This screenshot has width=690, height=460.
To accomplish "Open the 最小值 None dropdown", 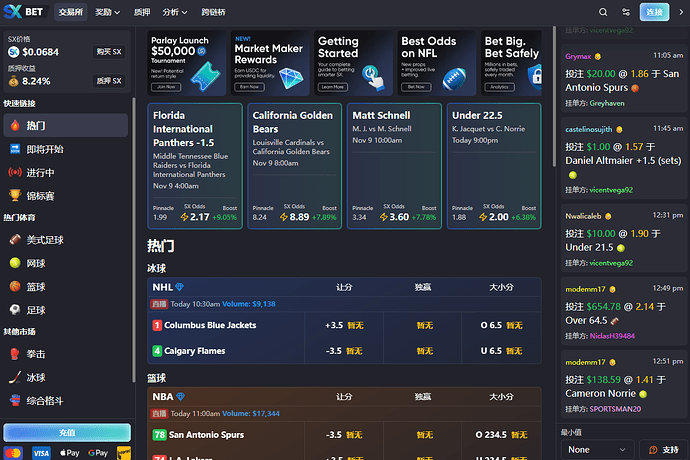I will 597,450.
